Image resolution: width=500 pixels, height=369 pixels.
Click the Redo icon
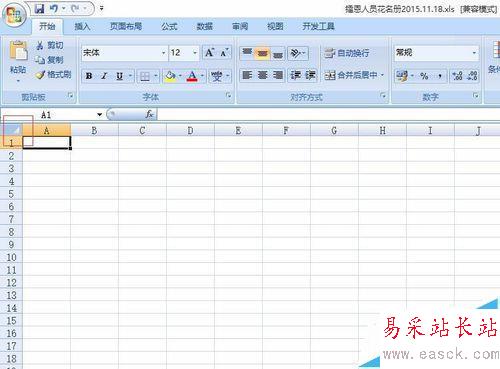tap(75, 9)
